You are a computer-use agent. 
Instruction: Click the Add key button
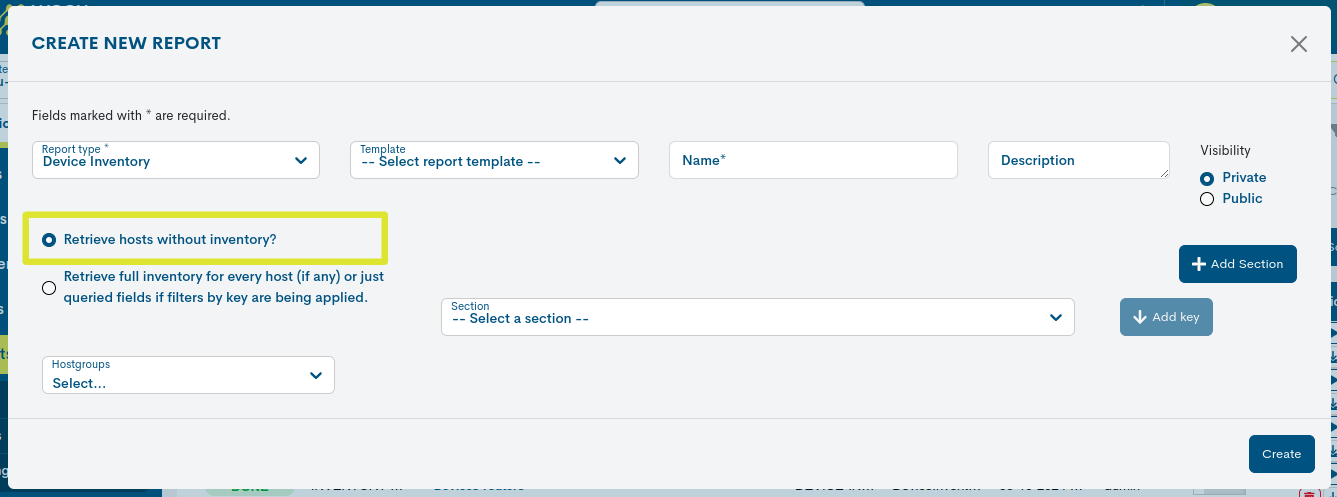1166,317
